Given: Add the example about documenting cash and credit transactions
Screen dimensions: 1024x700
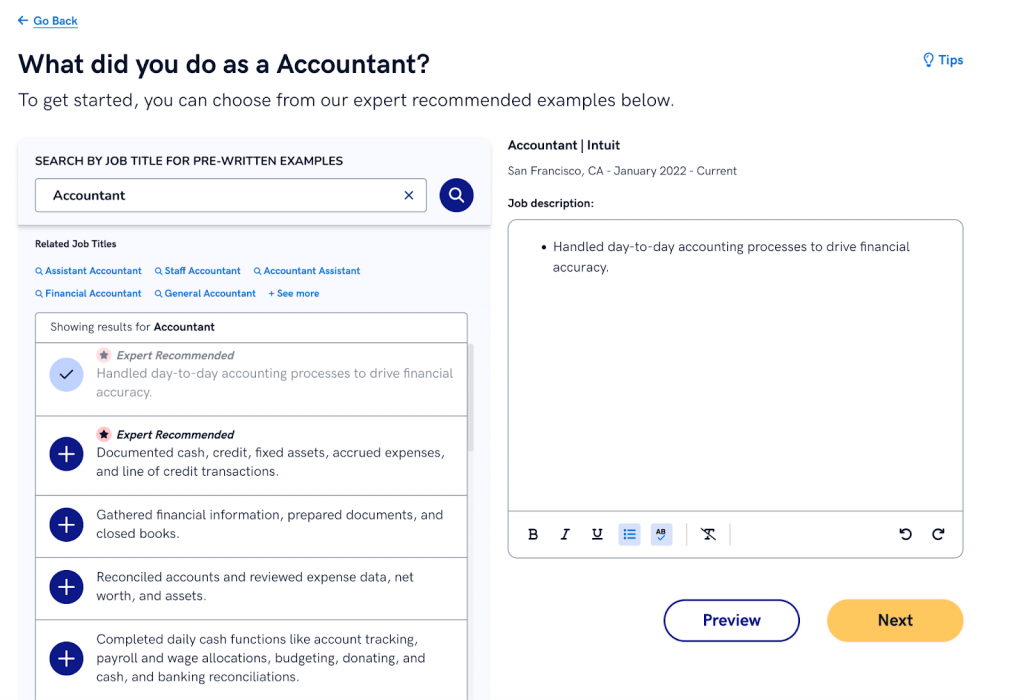Looking at the screenshot, I should 66,453.
